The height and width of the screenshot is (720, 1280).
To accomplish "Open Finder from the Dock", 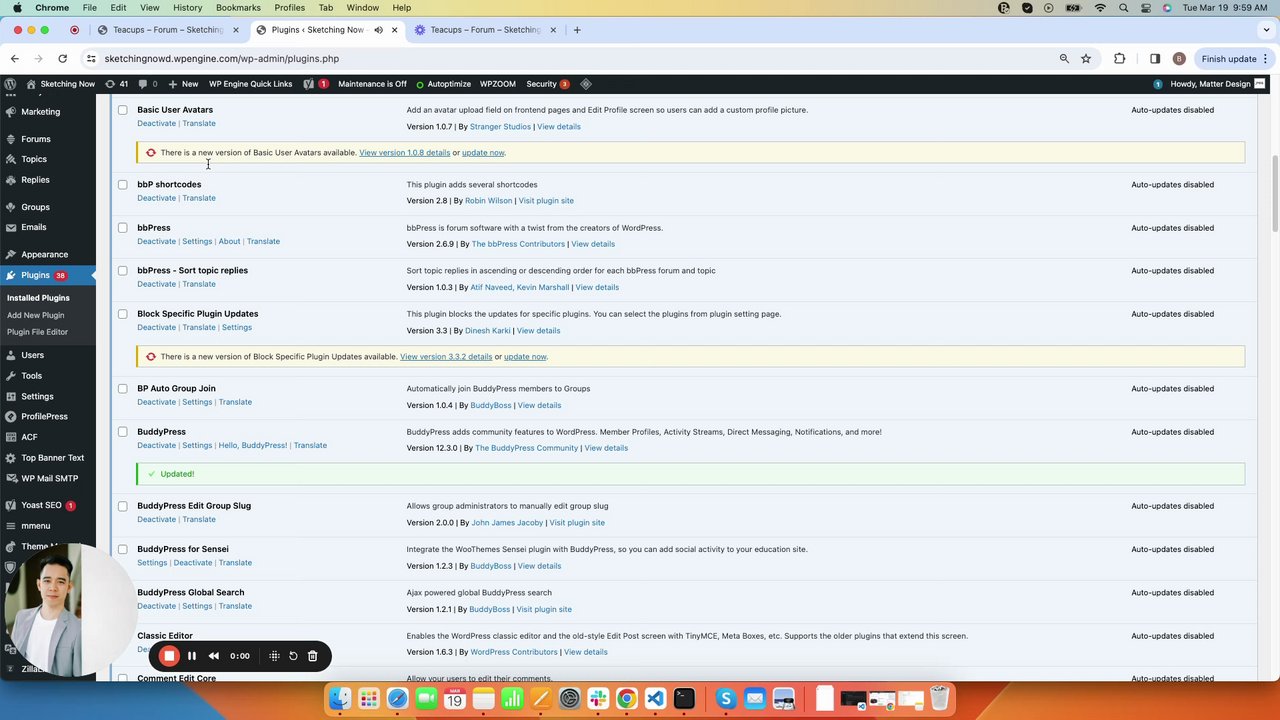I will (x=340, y=698).
